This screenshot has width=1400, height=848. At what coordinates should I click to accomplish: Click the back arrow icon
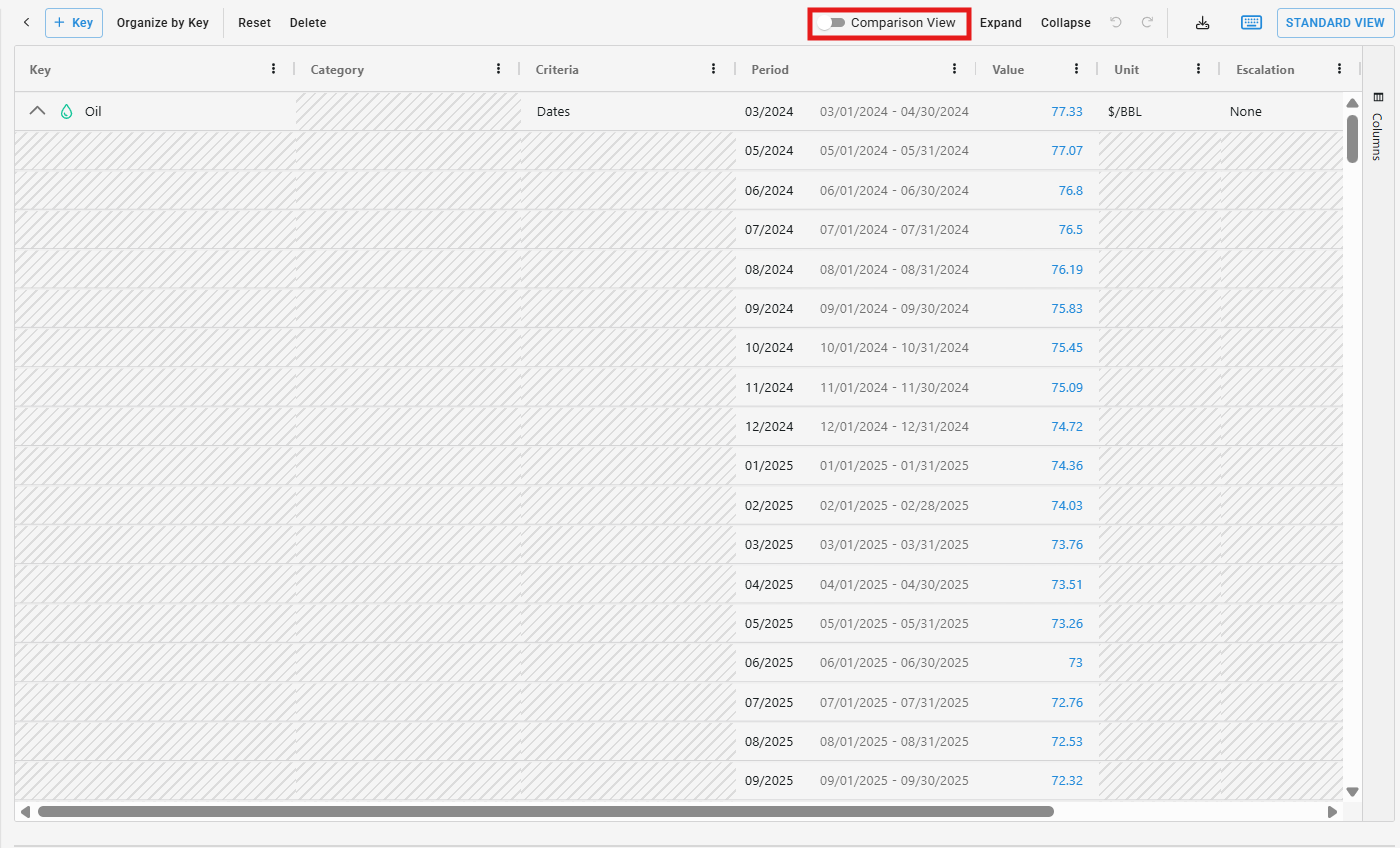(26, 22)
